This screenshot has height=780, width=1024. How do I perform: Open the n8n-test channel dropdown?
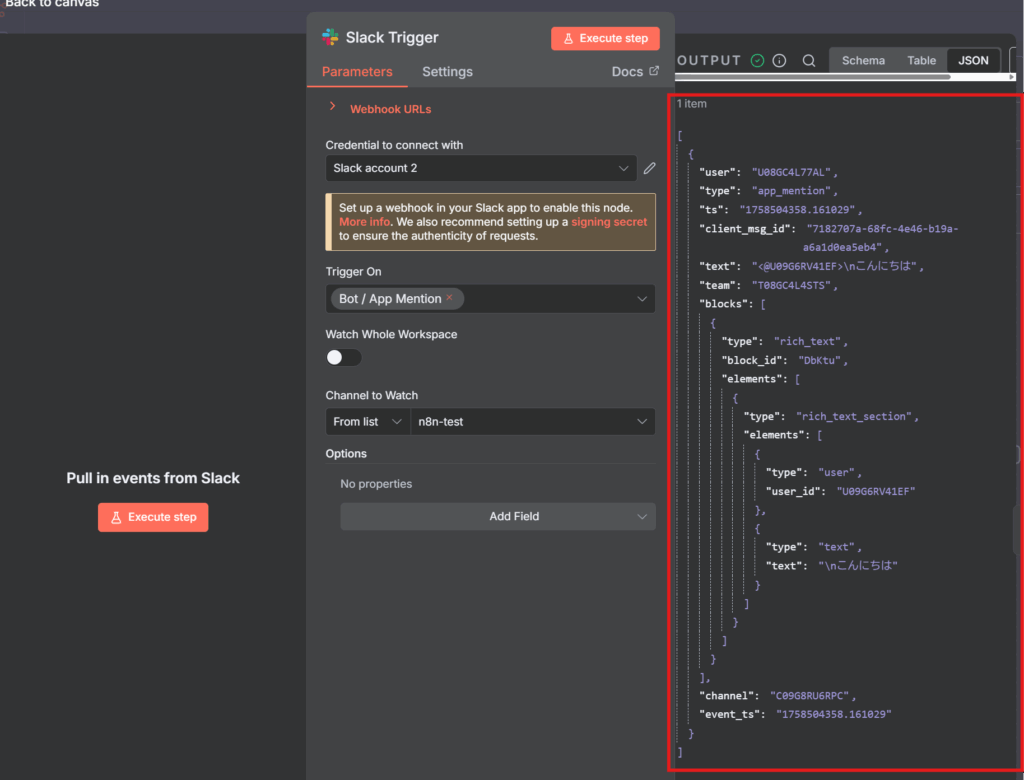coord(532,422)
